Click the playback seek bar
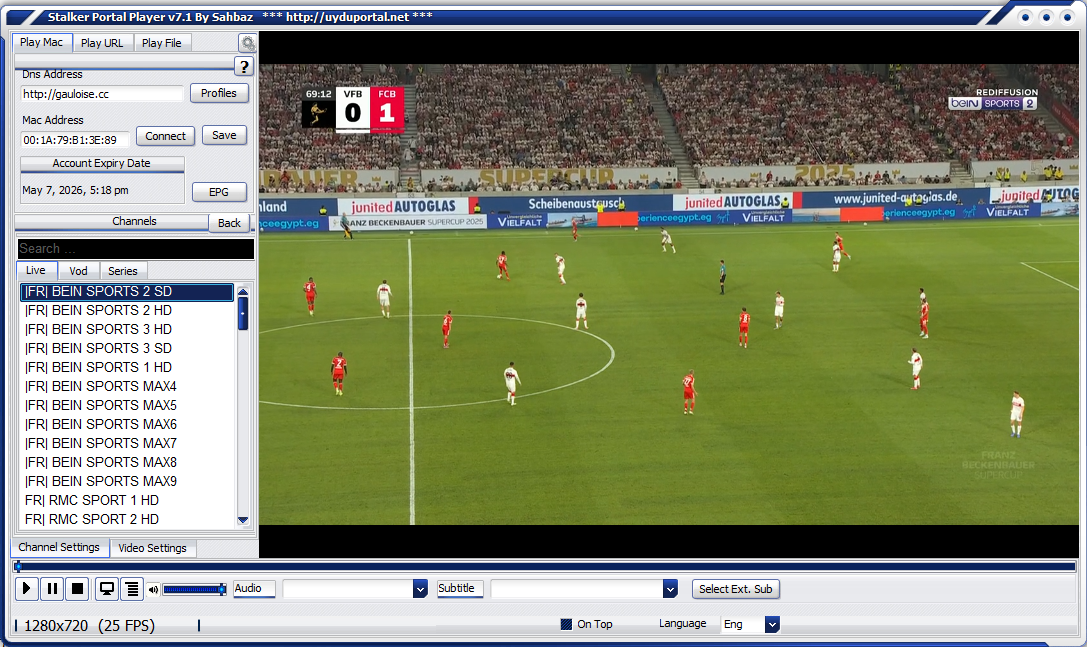The width and height of the screenshot is (1087, 647). pos(545,567)
